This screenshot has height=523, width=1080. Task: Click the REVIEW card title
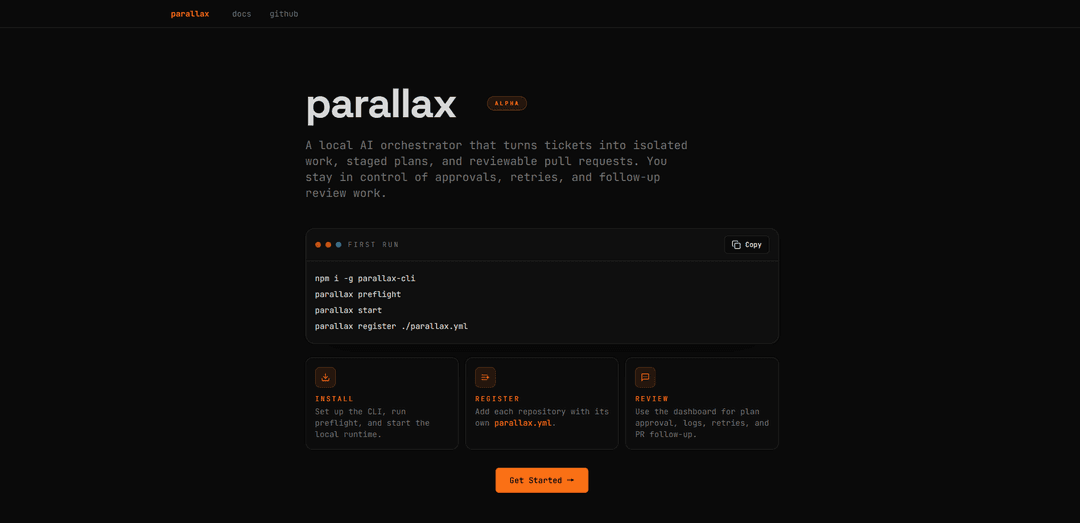[652, 399]
